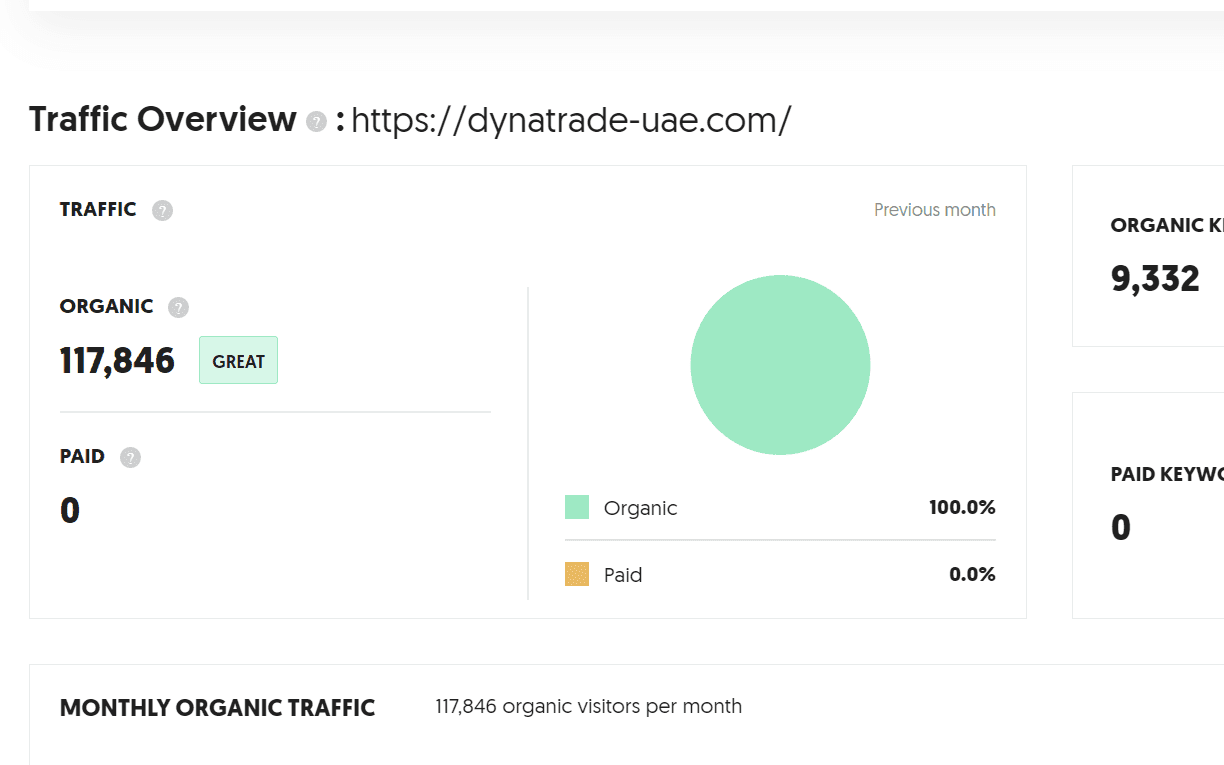Select the orange Paid legend swatch
This screenshot has width=1224, height=765.
pyautogui.click(x=577, y=574)
